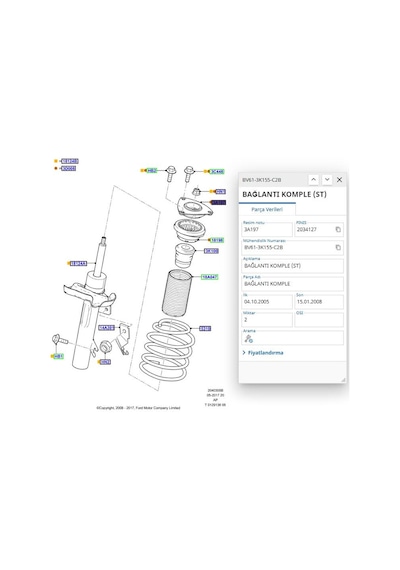This screenshot has height=570, width=400.
Task: Click the top mount plate drawing
Action: 195,208
